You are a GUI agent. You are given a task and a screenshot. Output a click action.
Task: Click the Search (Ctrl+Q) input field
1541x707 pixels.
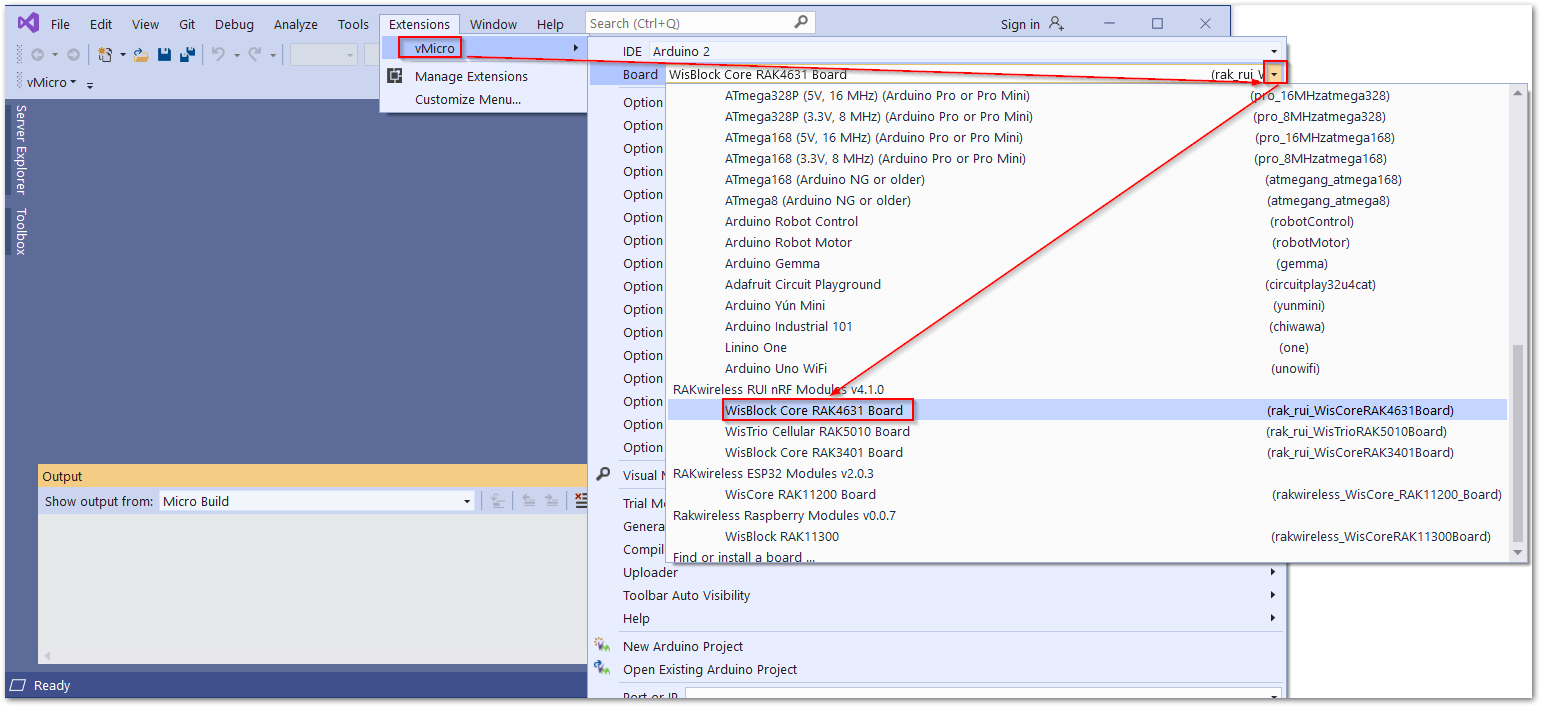(699, 23)
